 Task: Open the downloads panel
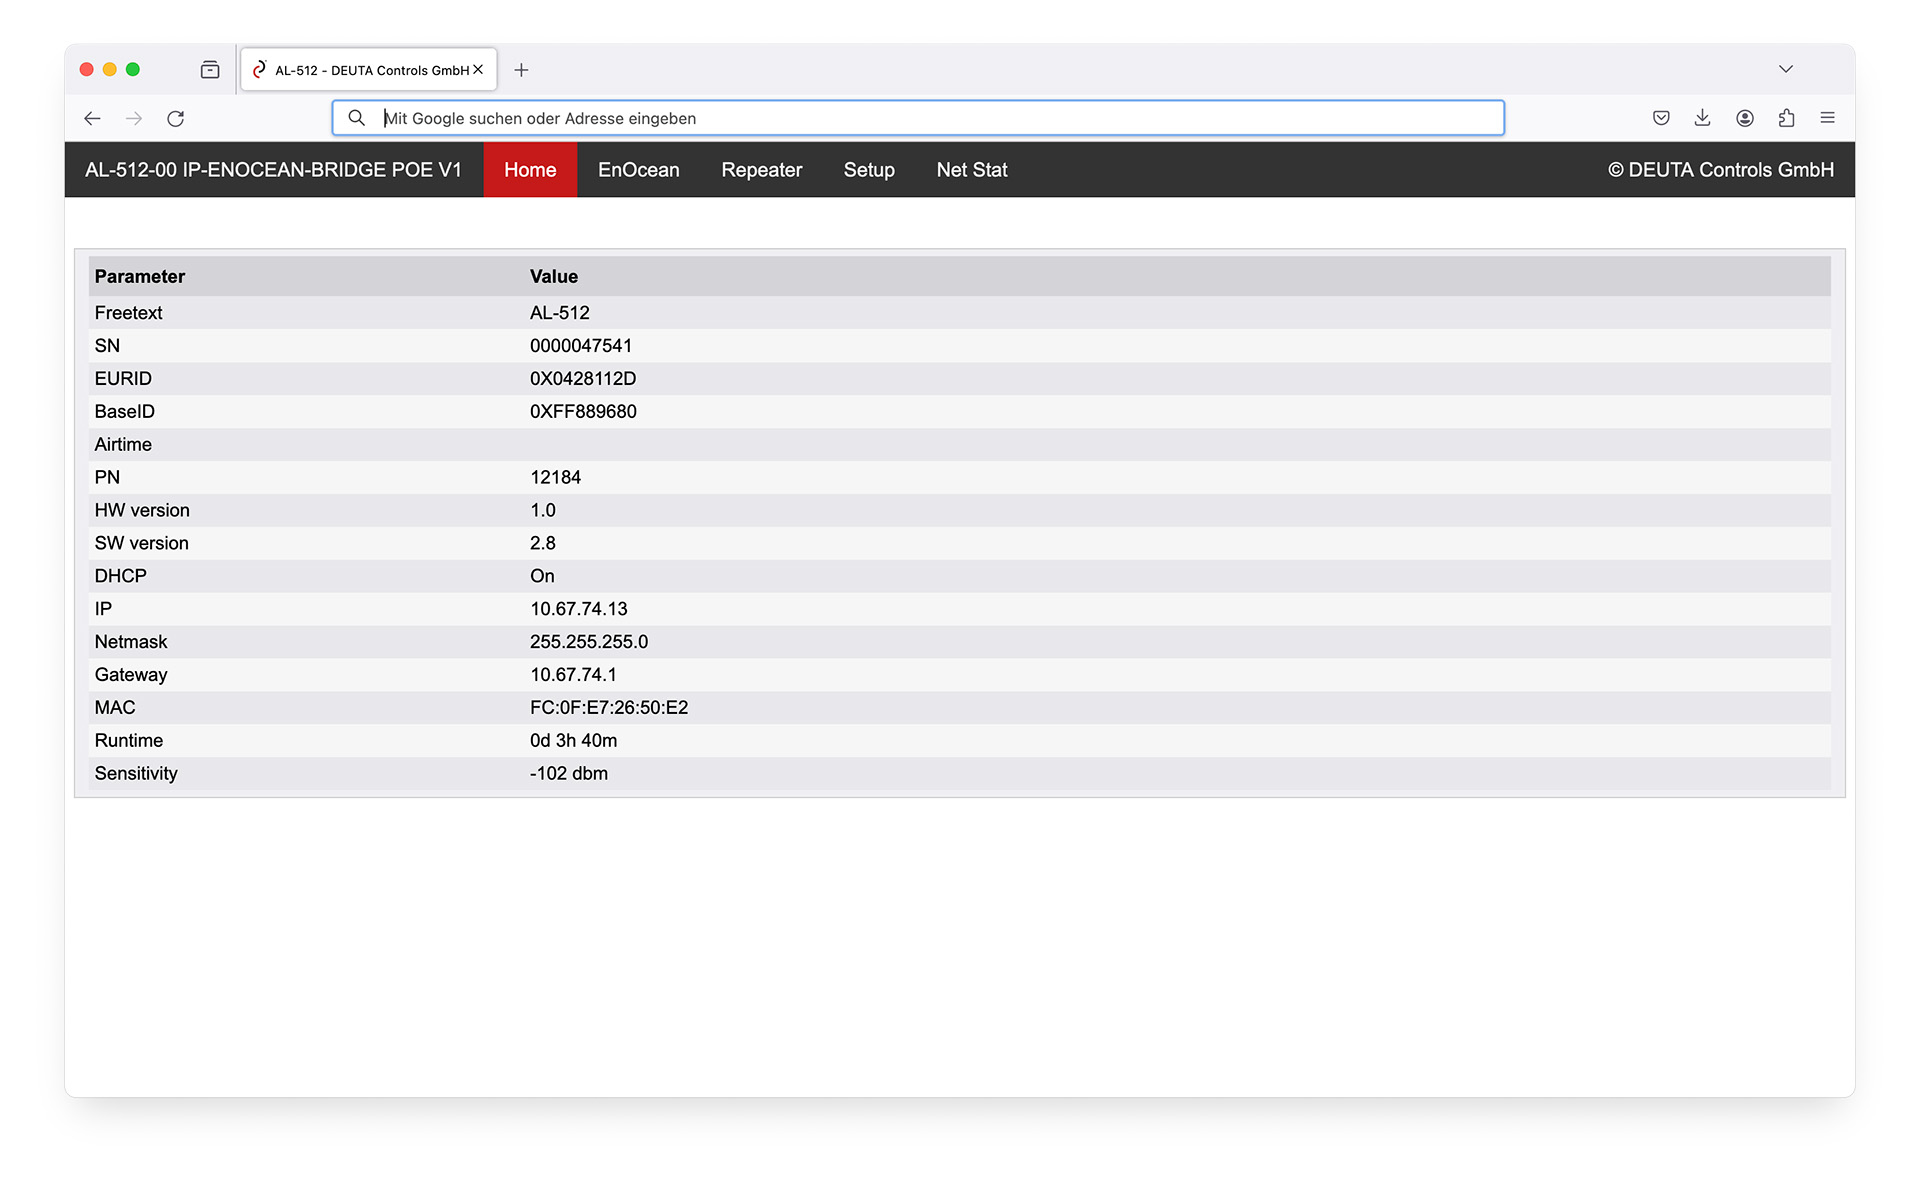click(x=1702, y=118)
